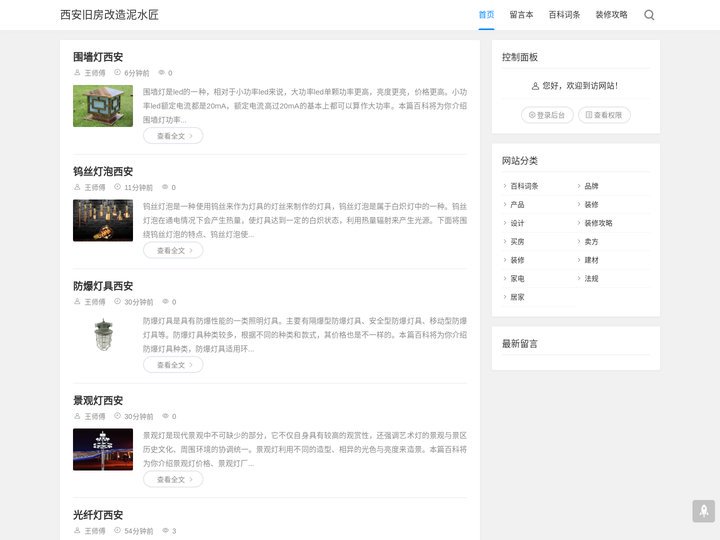Open the 居家 category link
The image size is (720, 540).
518,297
